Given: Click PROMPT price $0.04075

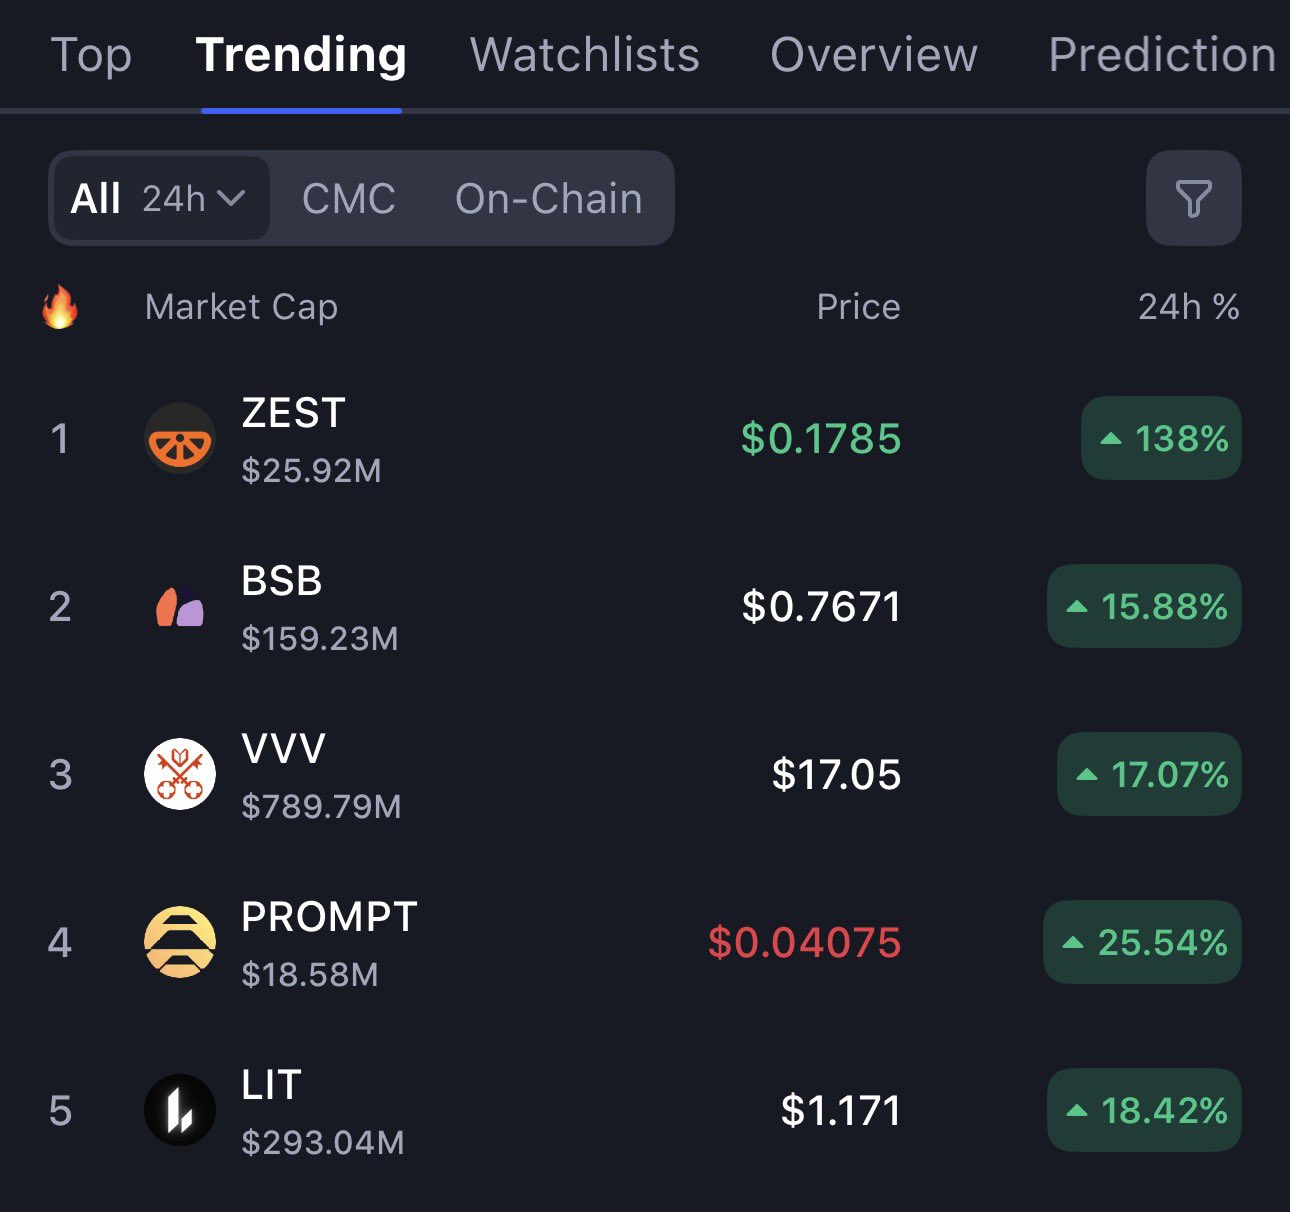Looking at the screenshot, I should (804, 942).
